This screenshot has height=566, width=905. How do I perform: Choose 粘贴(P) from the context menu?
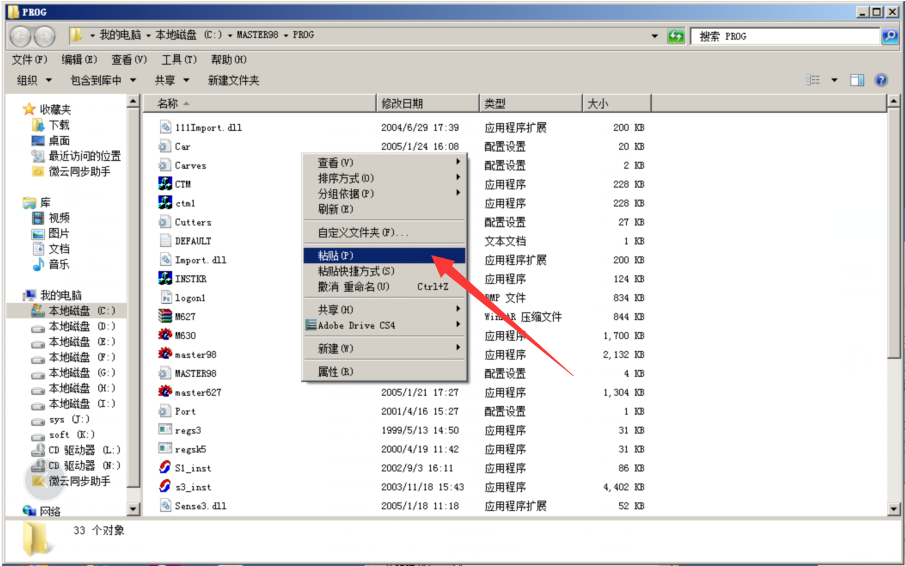[384, 256]
